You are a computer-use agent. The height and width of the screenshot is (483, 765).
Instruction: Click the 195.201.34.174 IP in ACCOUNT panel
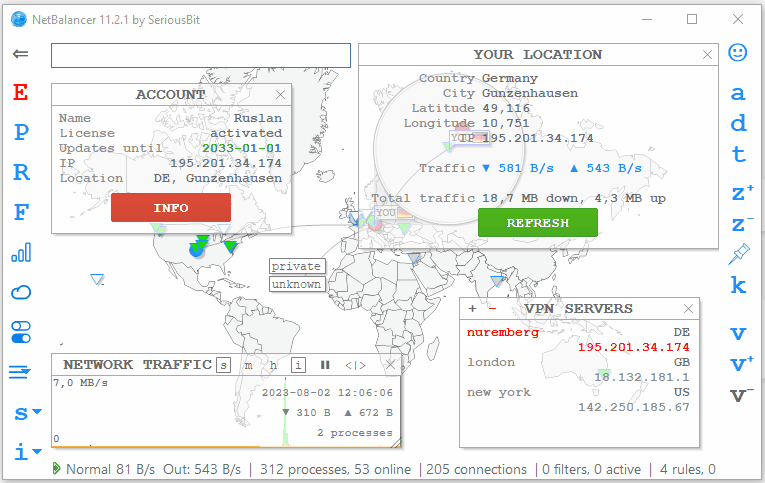225,163
